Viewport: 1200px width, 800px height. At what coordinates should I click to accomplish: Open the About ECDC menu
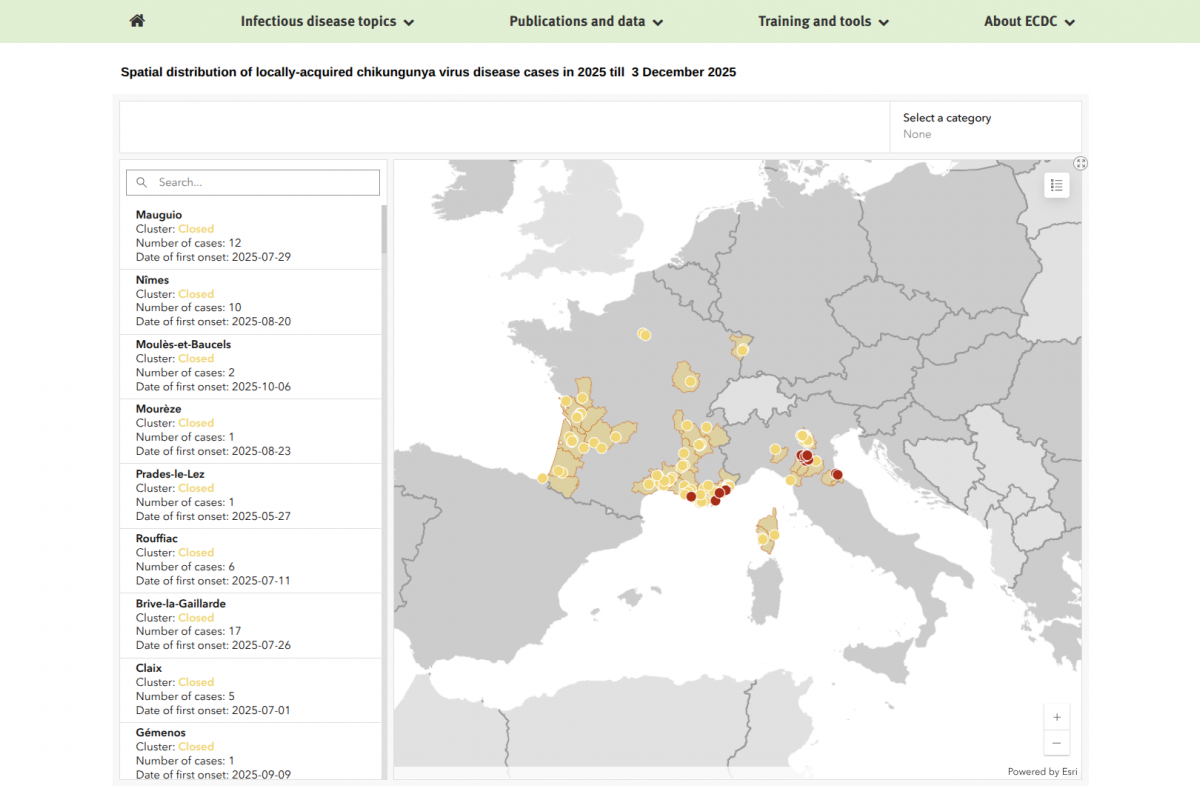(1029, 20)
